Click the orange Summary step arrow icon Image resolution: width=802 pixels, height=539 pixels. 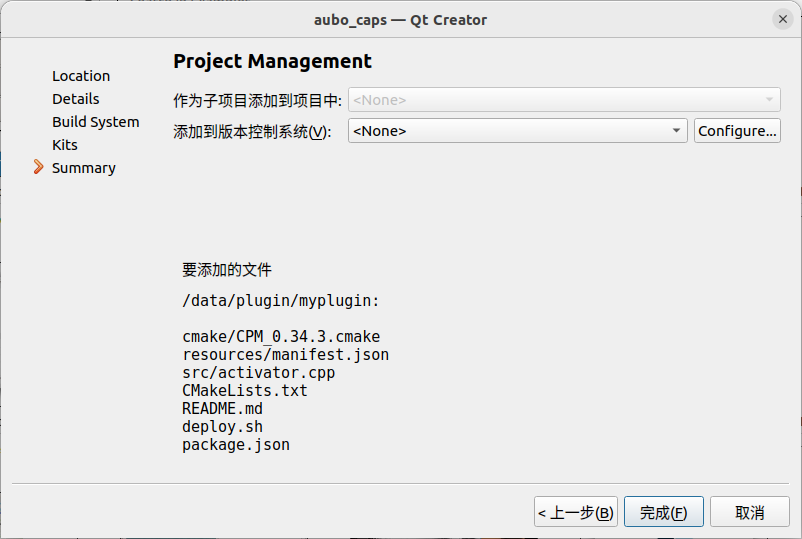coord(38,167)
